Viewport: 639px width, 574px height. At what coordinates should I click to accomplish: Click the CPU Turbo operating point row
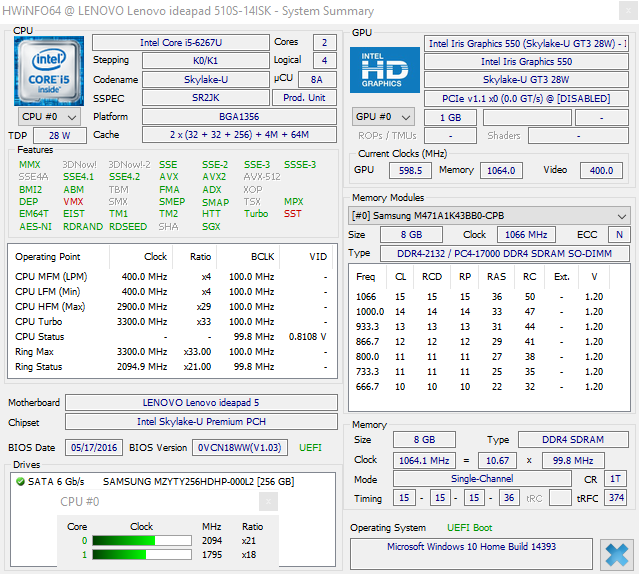[172, 321]
